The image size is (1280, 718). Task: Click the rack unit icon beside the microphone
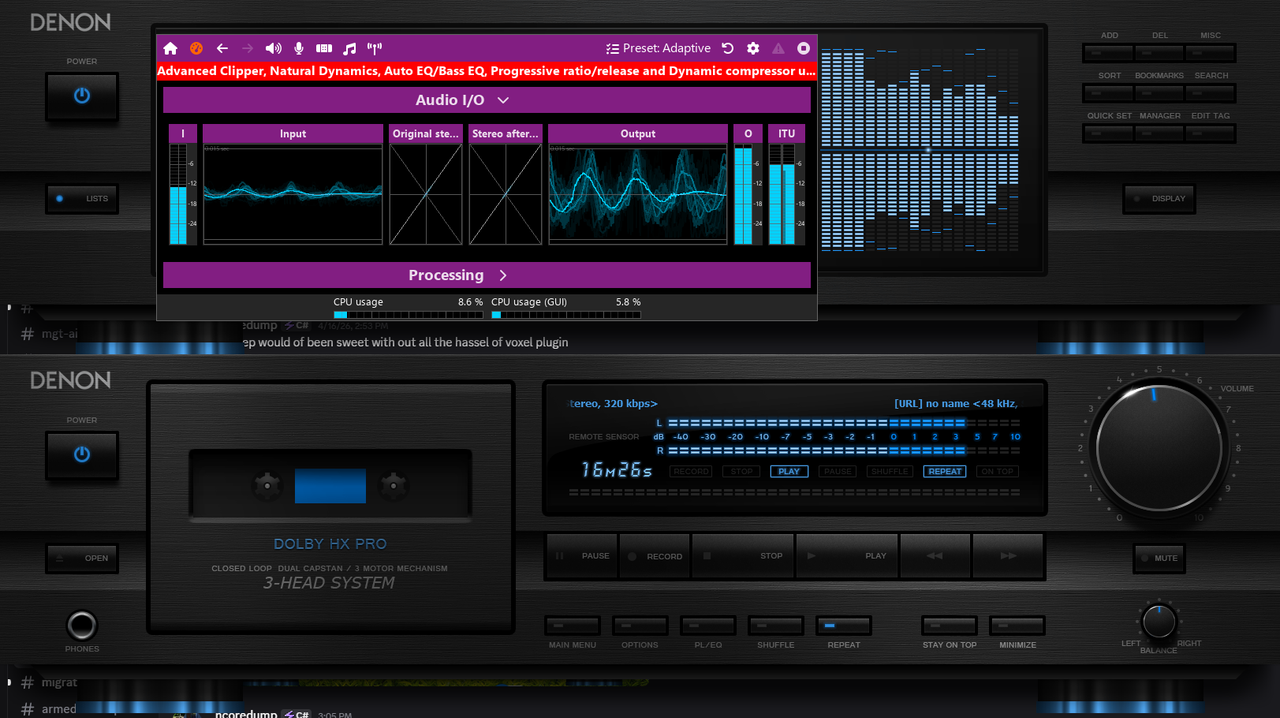pos(324,48)
